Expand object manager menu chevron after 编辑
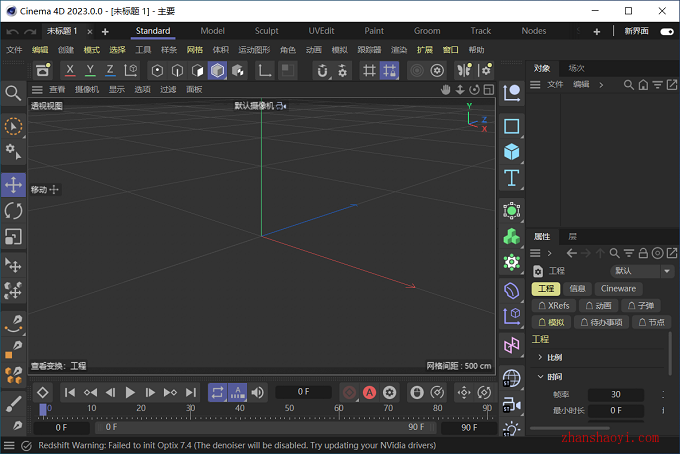680x454 pixels. tap(601, 85)
